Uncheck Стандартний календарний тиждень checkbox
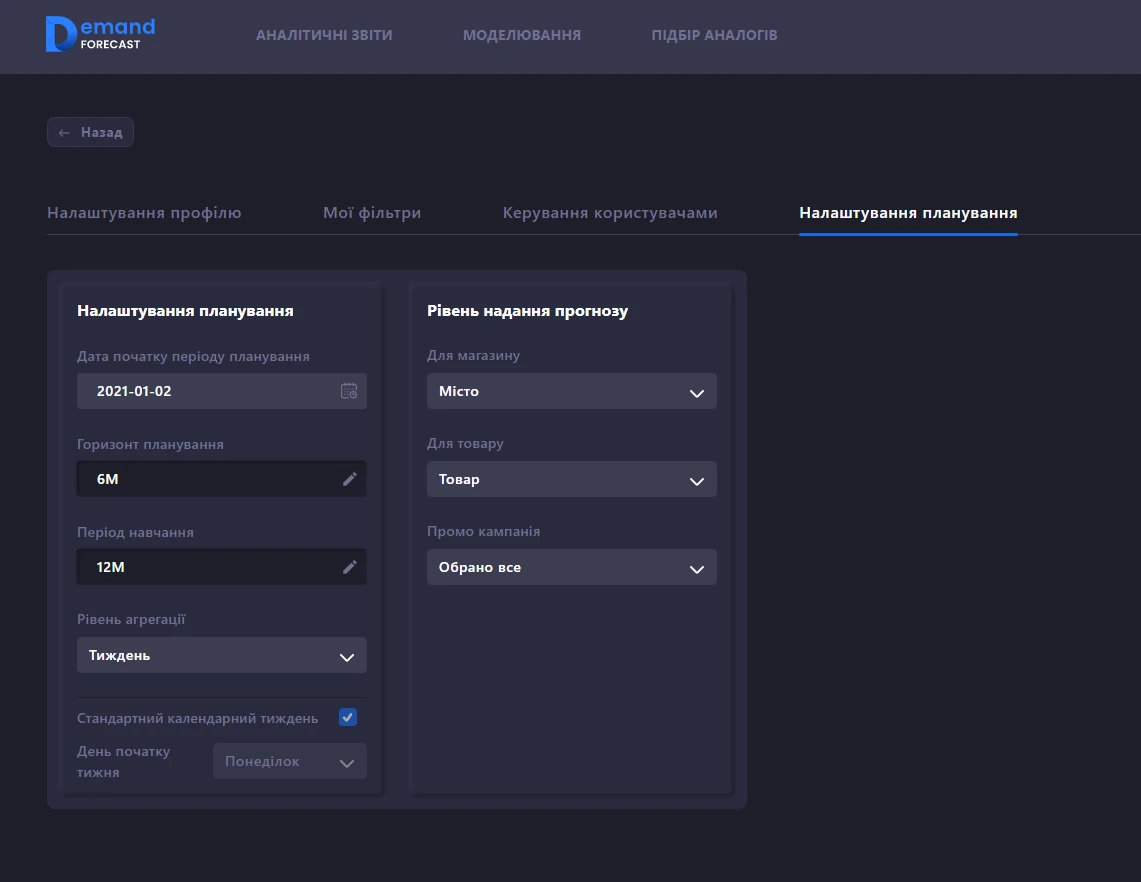1141x882 pixels. click(x=348, y=717)
